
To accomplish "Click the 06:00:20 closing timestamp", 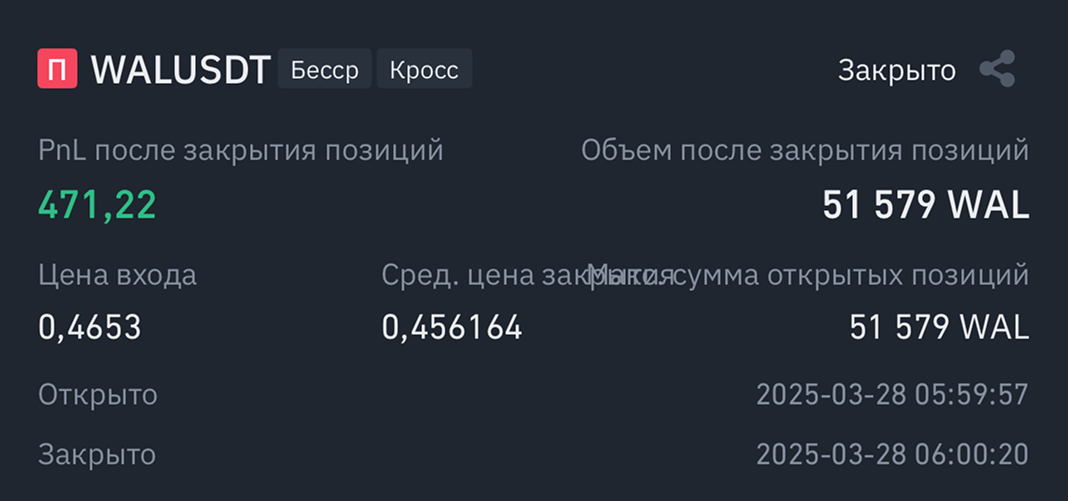I will click(x=892, y=455).
